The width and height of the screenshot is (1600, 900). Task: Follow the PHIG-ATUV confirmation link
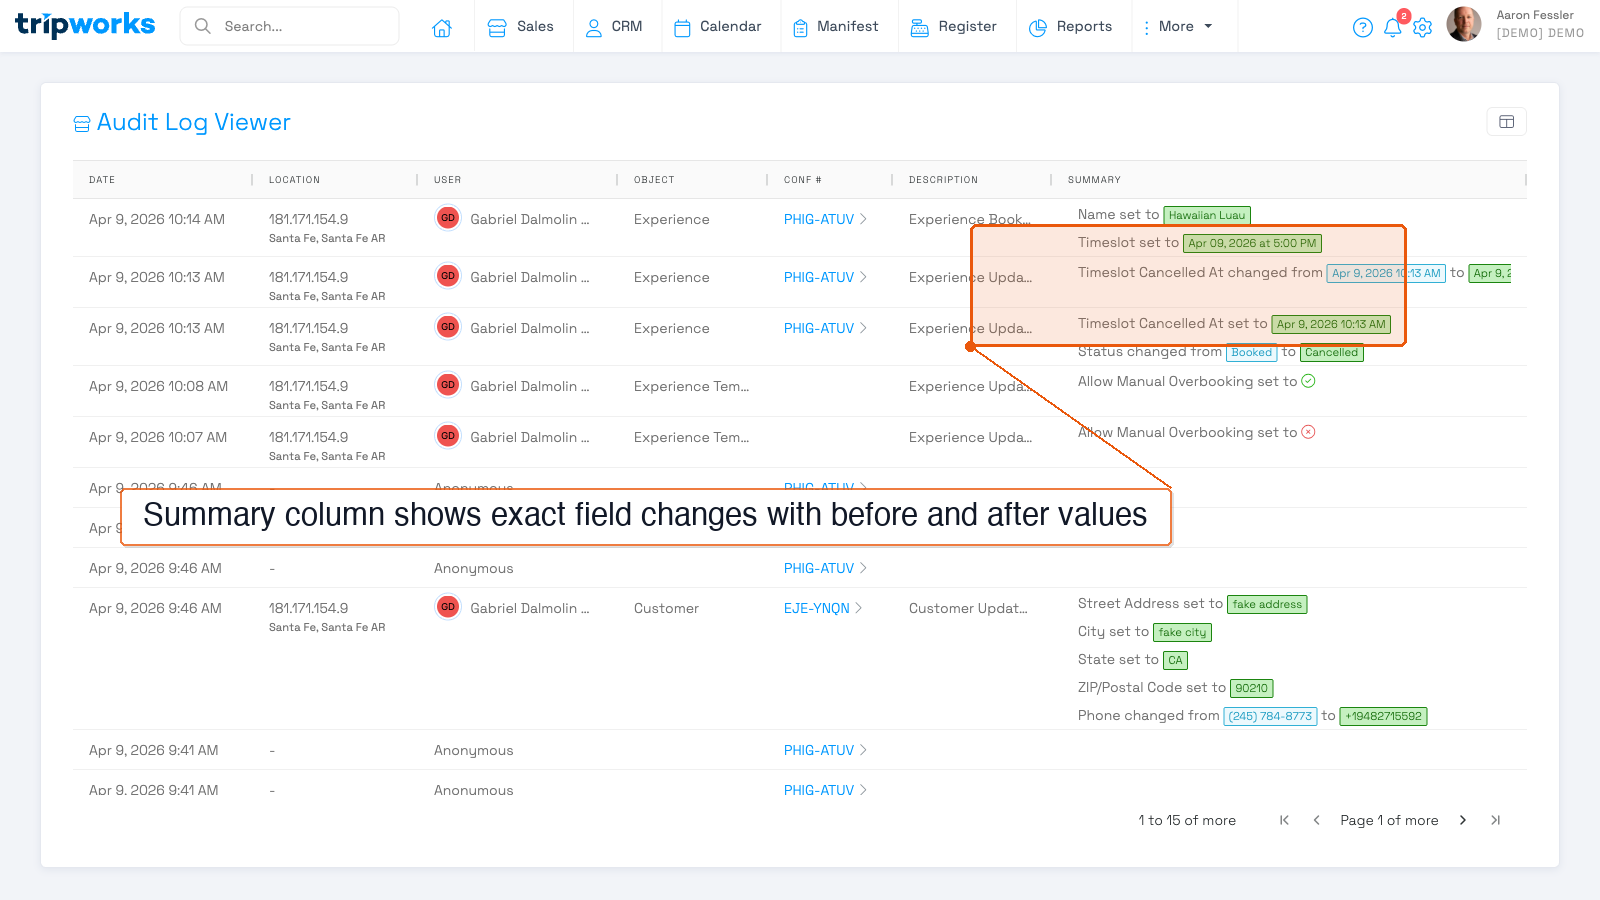click(817, 219)
